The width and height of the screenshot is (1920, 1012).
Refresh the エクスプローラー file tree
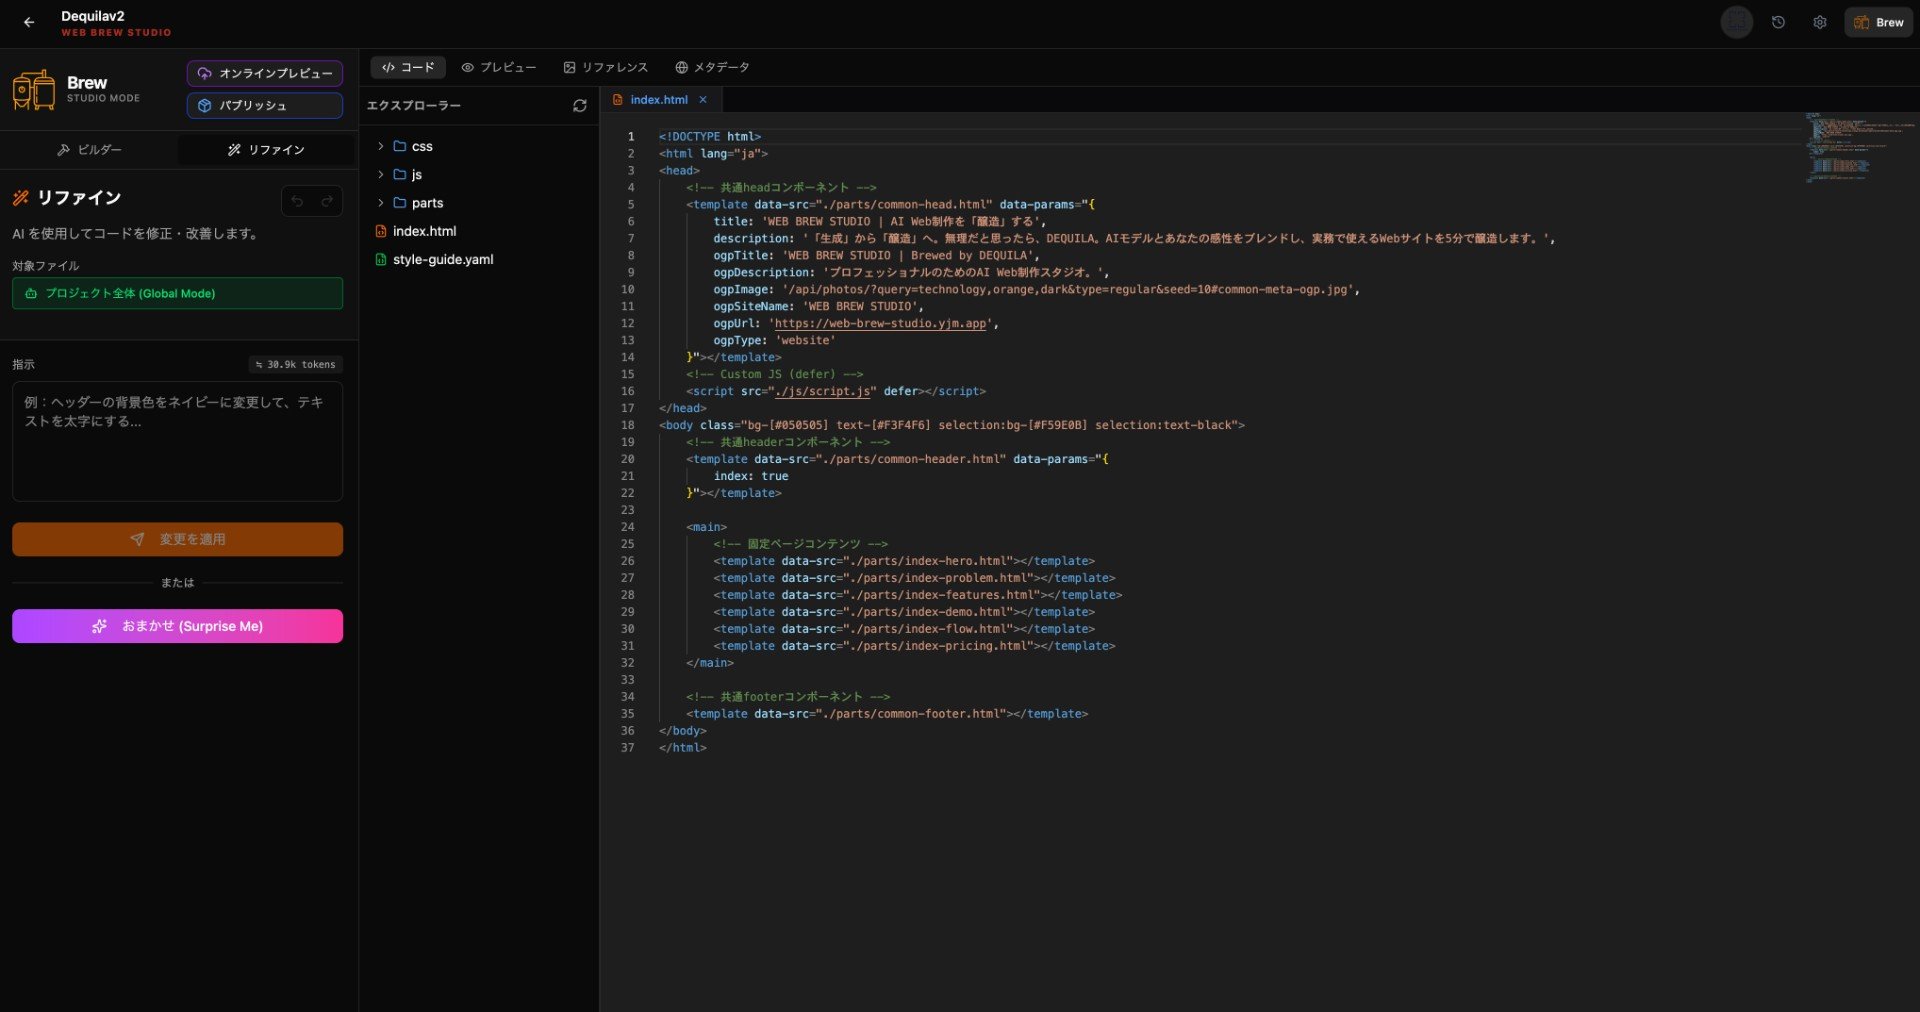580,105
